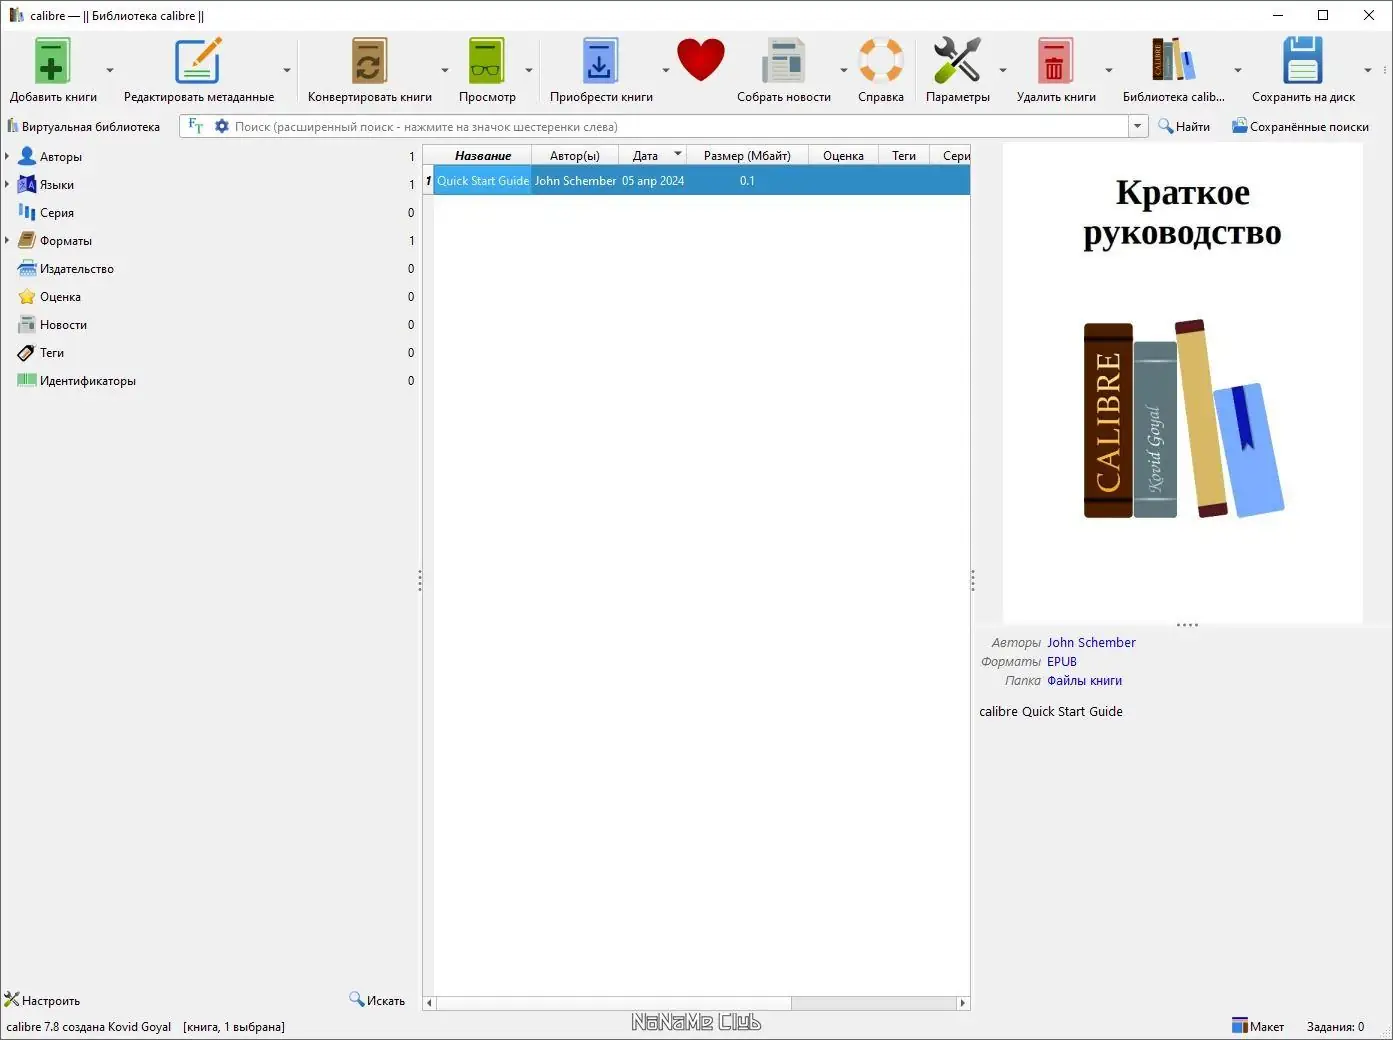Viewport: 1393px width, 1040px height.
Task: Expand the Языки tree node
Action: [x=7, y=184]
